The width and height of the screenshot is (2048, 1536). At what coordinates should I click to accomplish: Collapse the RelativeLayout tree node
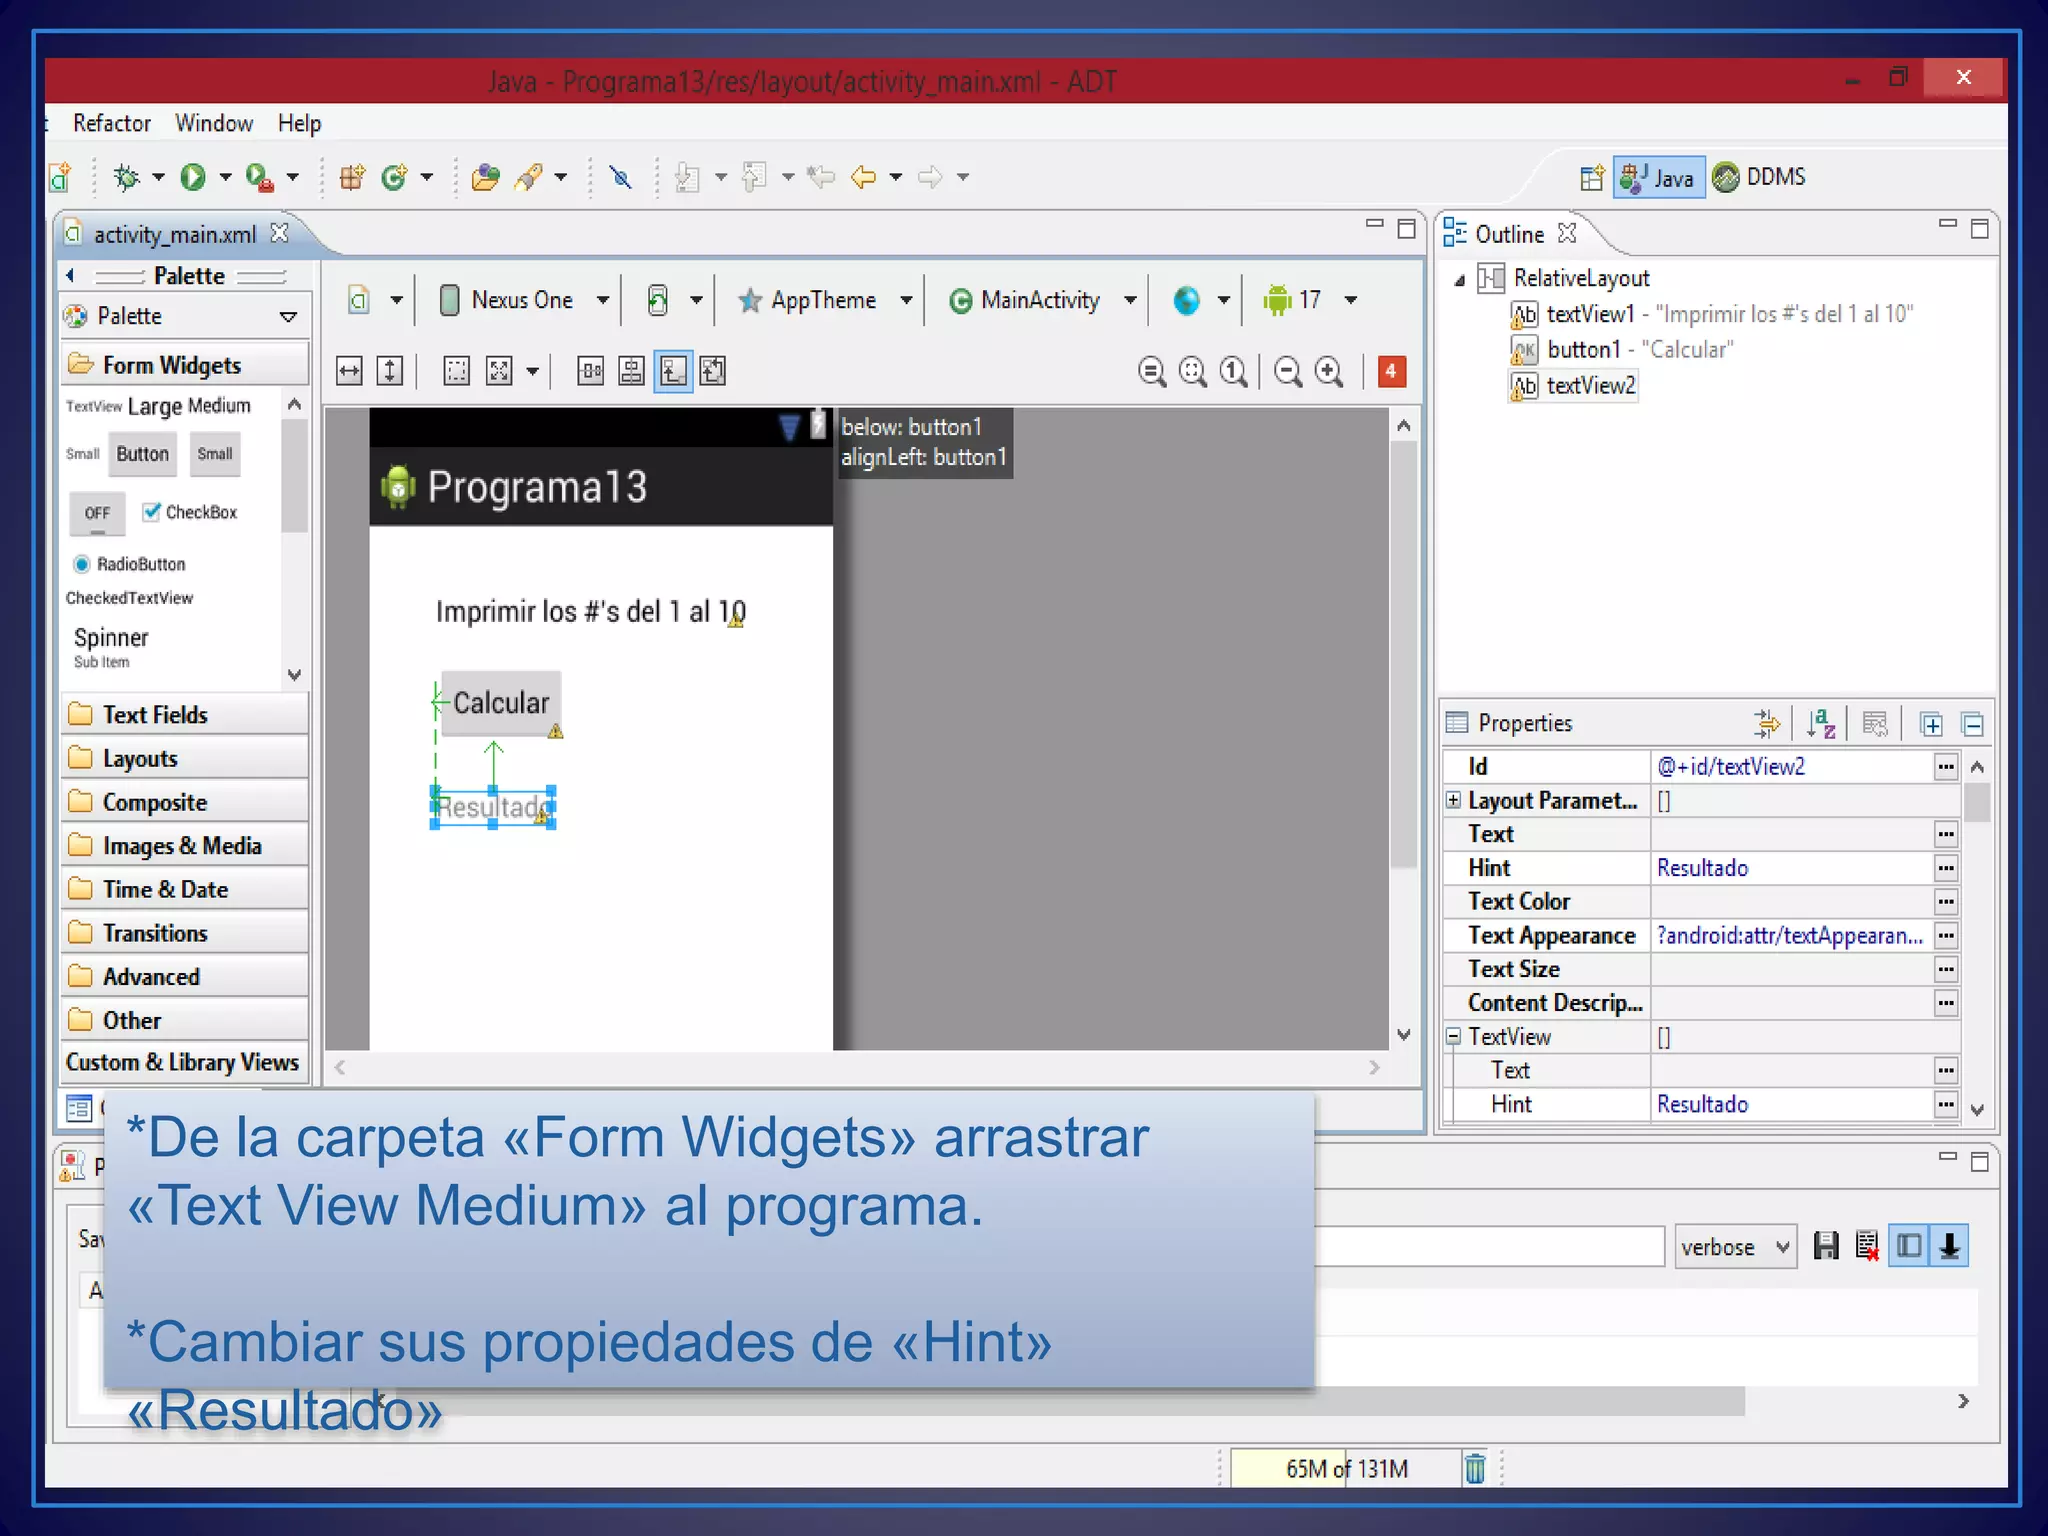(1460, 280)
